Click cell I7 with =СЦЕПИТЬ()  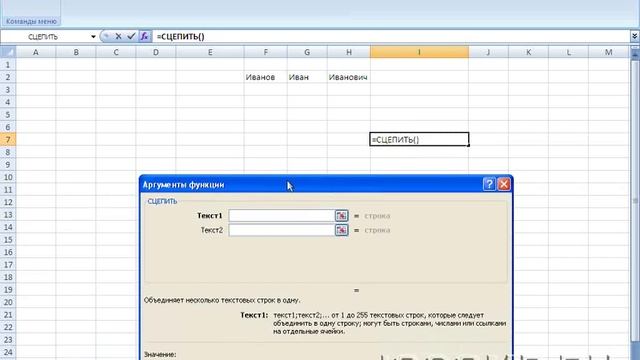point(419,140)
